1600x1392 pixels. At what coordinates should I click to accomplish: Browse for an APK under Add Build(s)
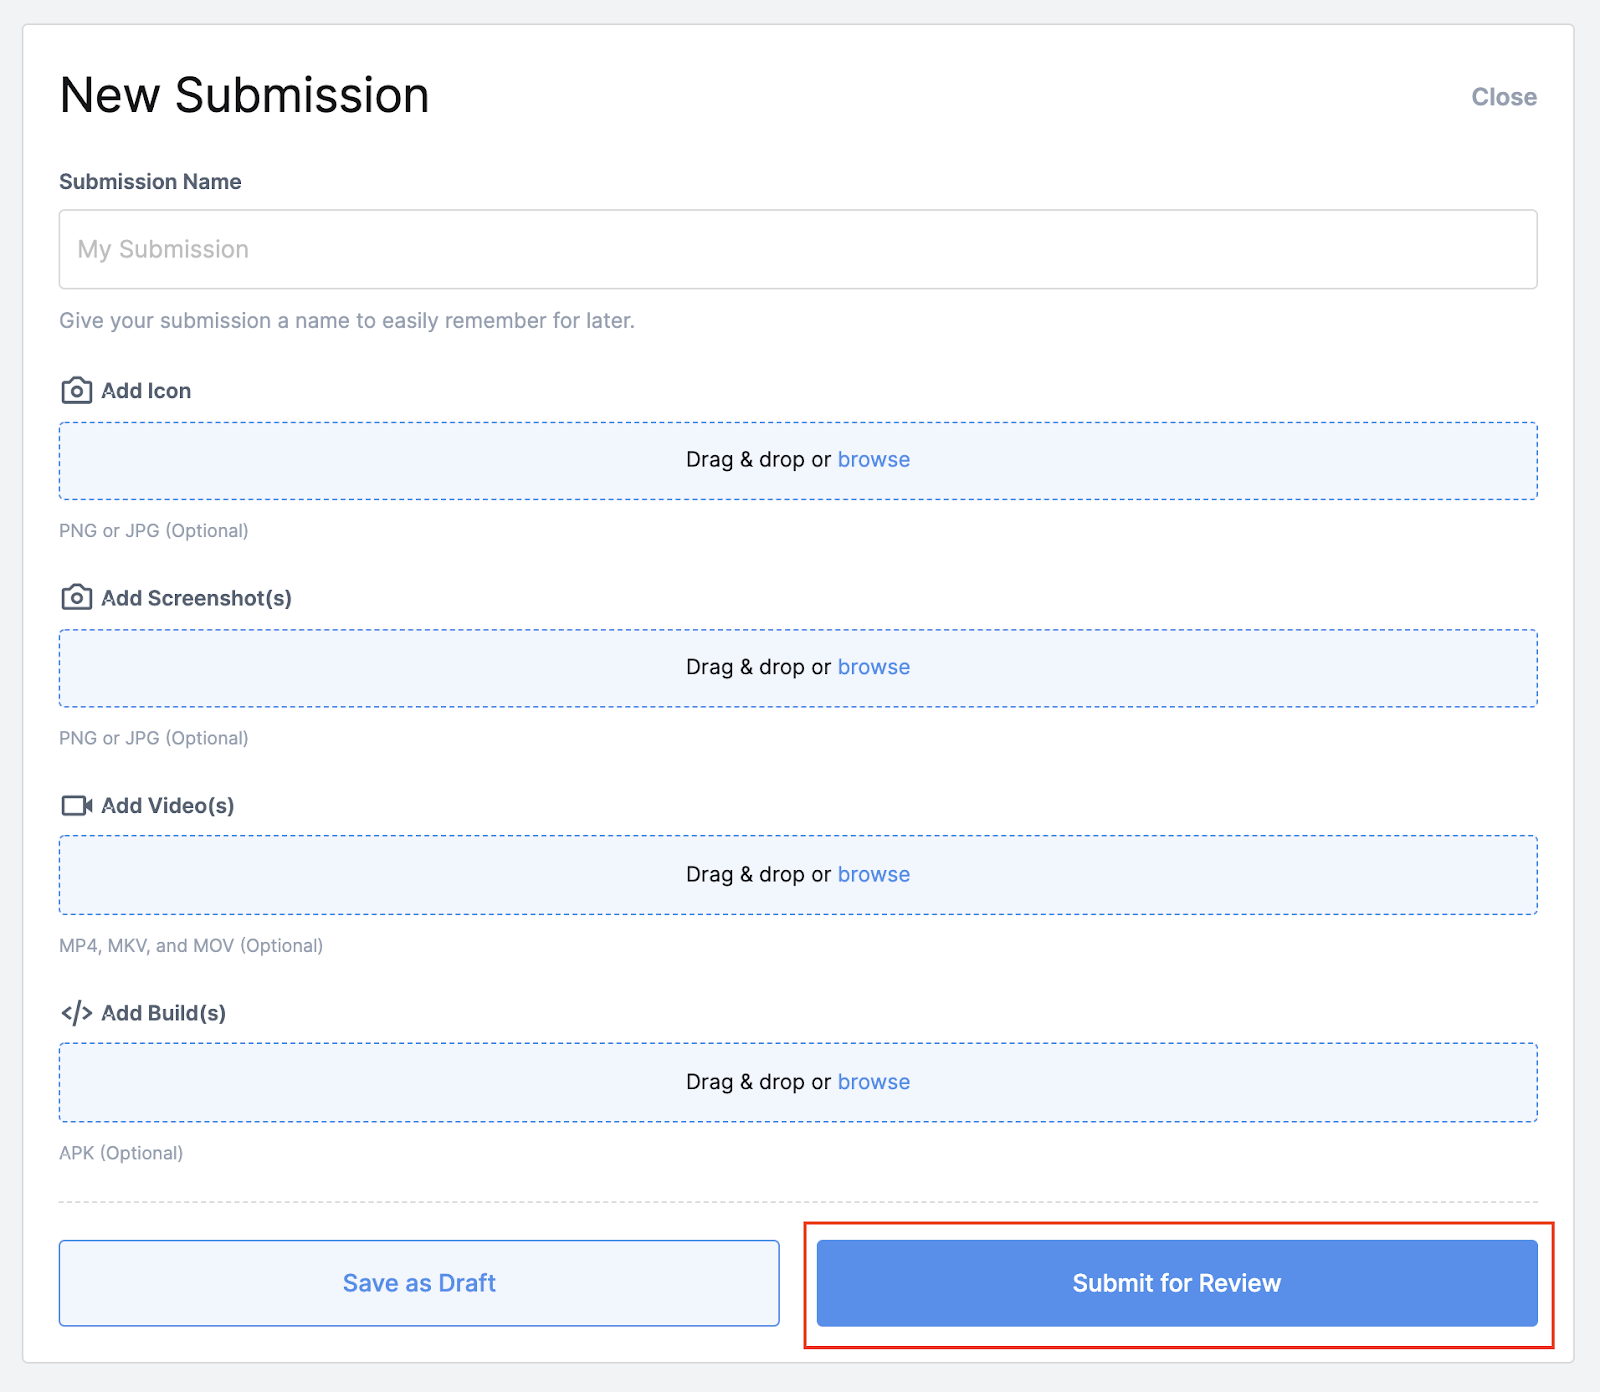(873, 1082)
